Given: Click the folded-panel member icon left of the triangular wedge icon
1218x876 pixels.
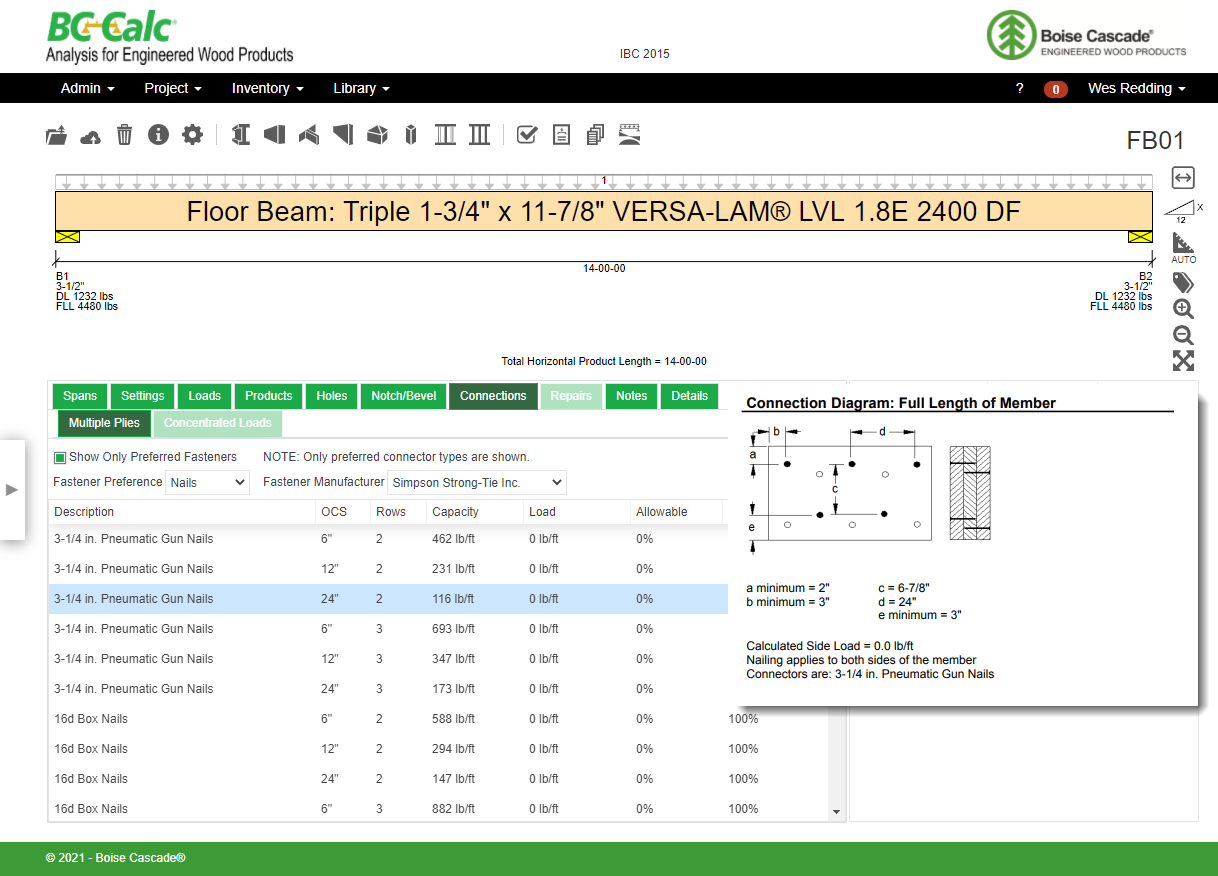Looking at the screenshot, I should tap(309, 134).
